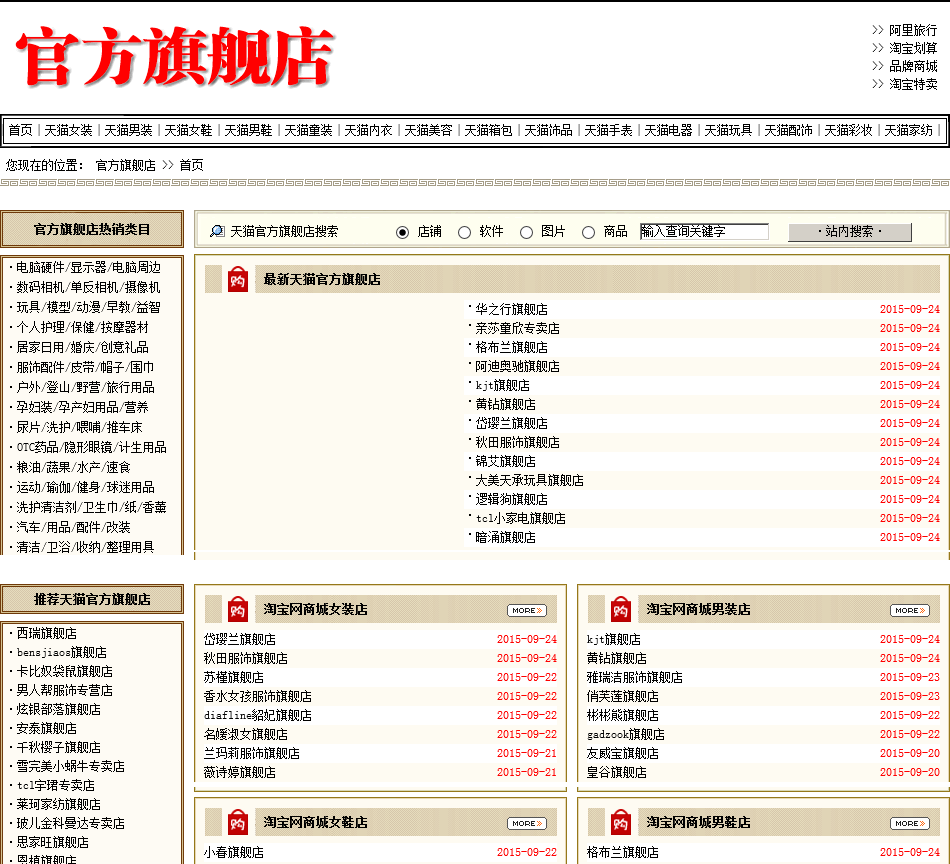Click the magnifier icon beside 天猫官方旗舰店搜索

click(217, 231)
